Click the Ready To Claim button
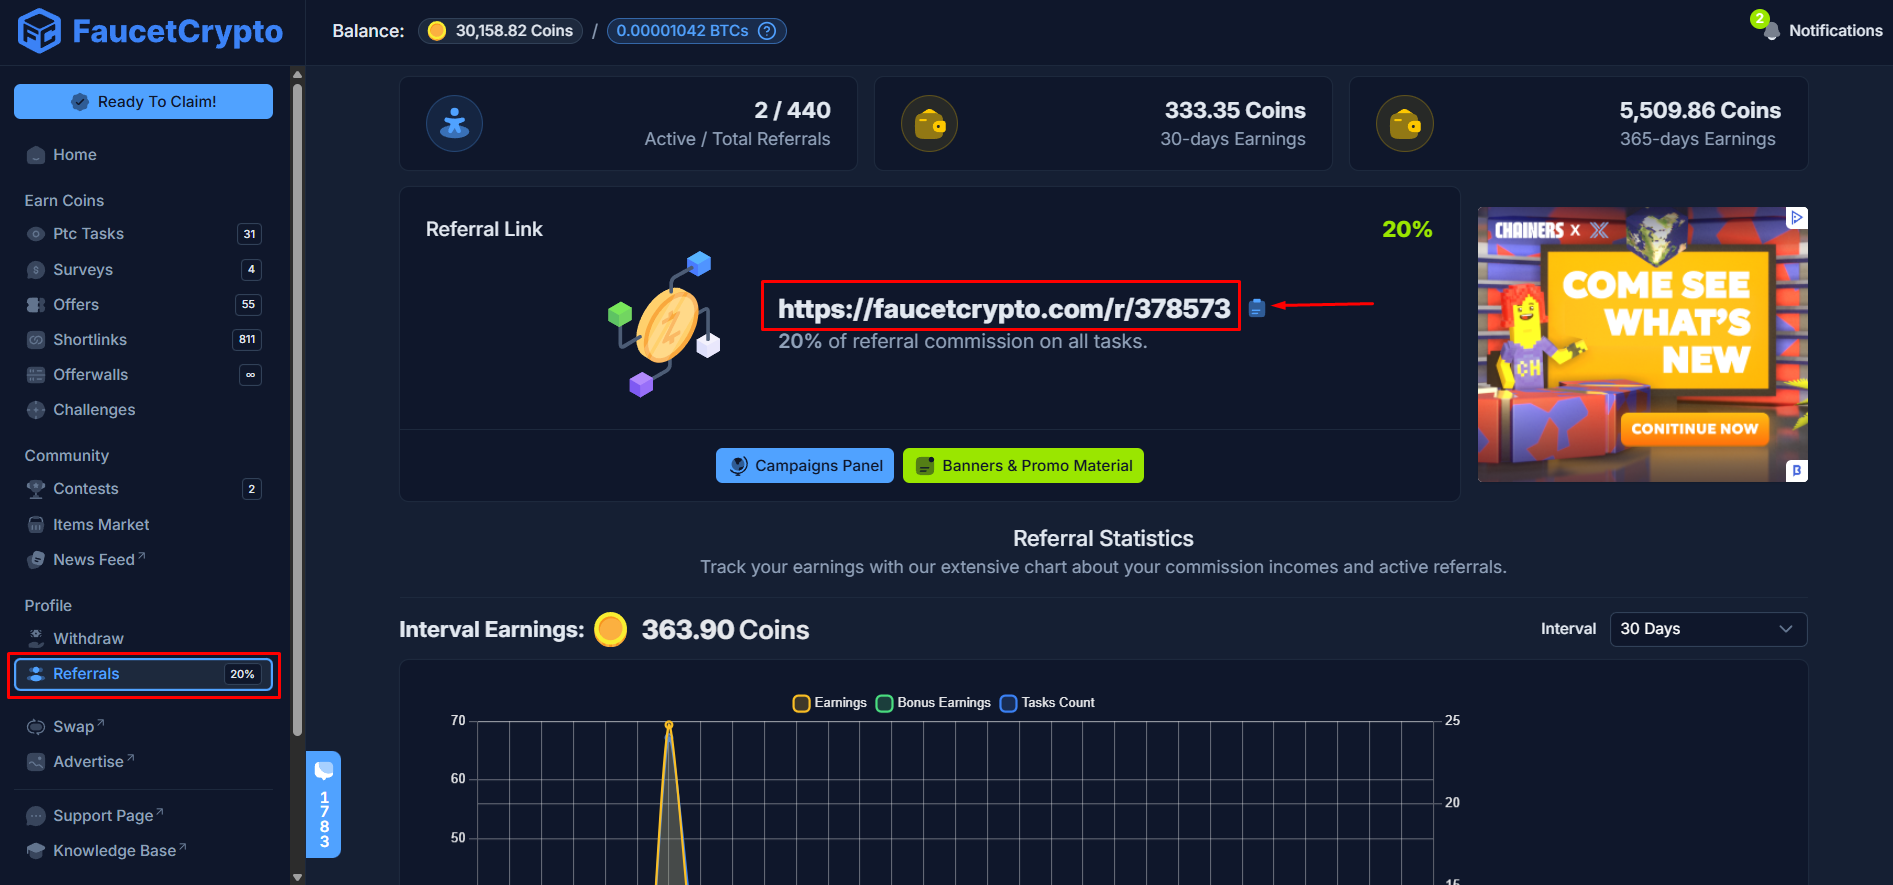The image size is (1893, 885). 143,102
